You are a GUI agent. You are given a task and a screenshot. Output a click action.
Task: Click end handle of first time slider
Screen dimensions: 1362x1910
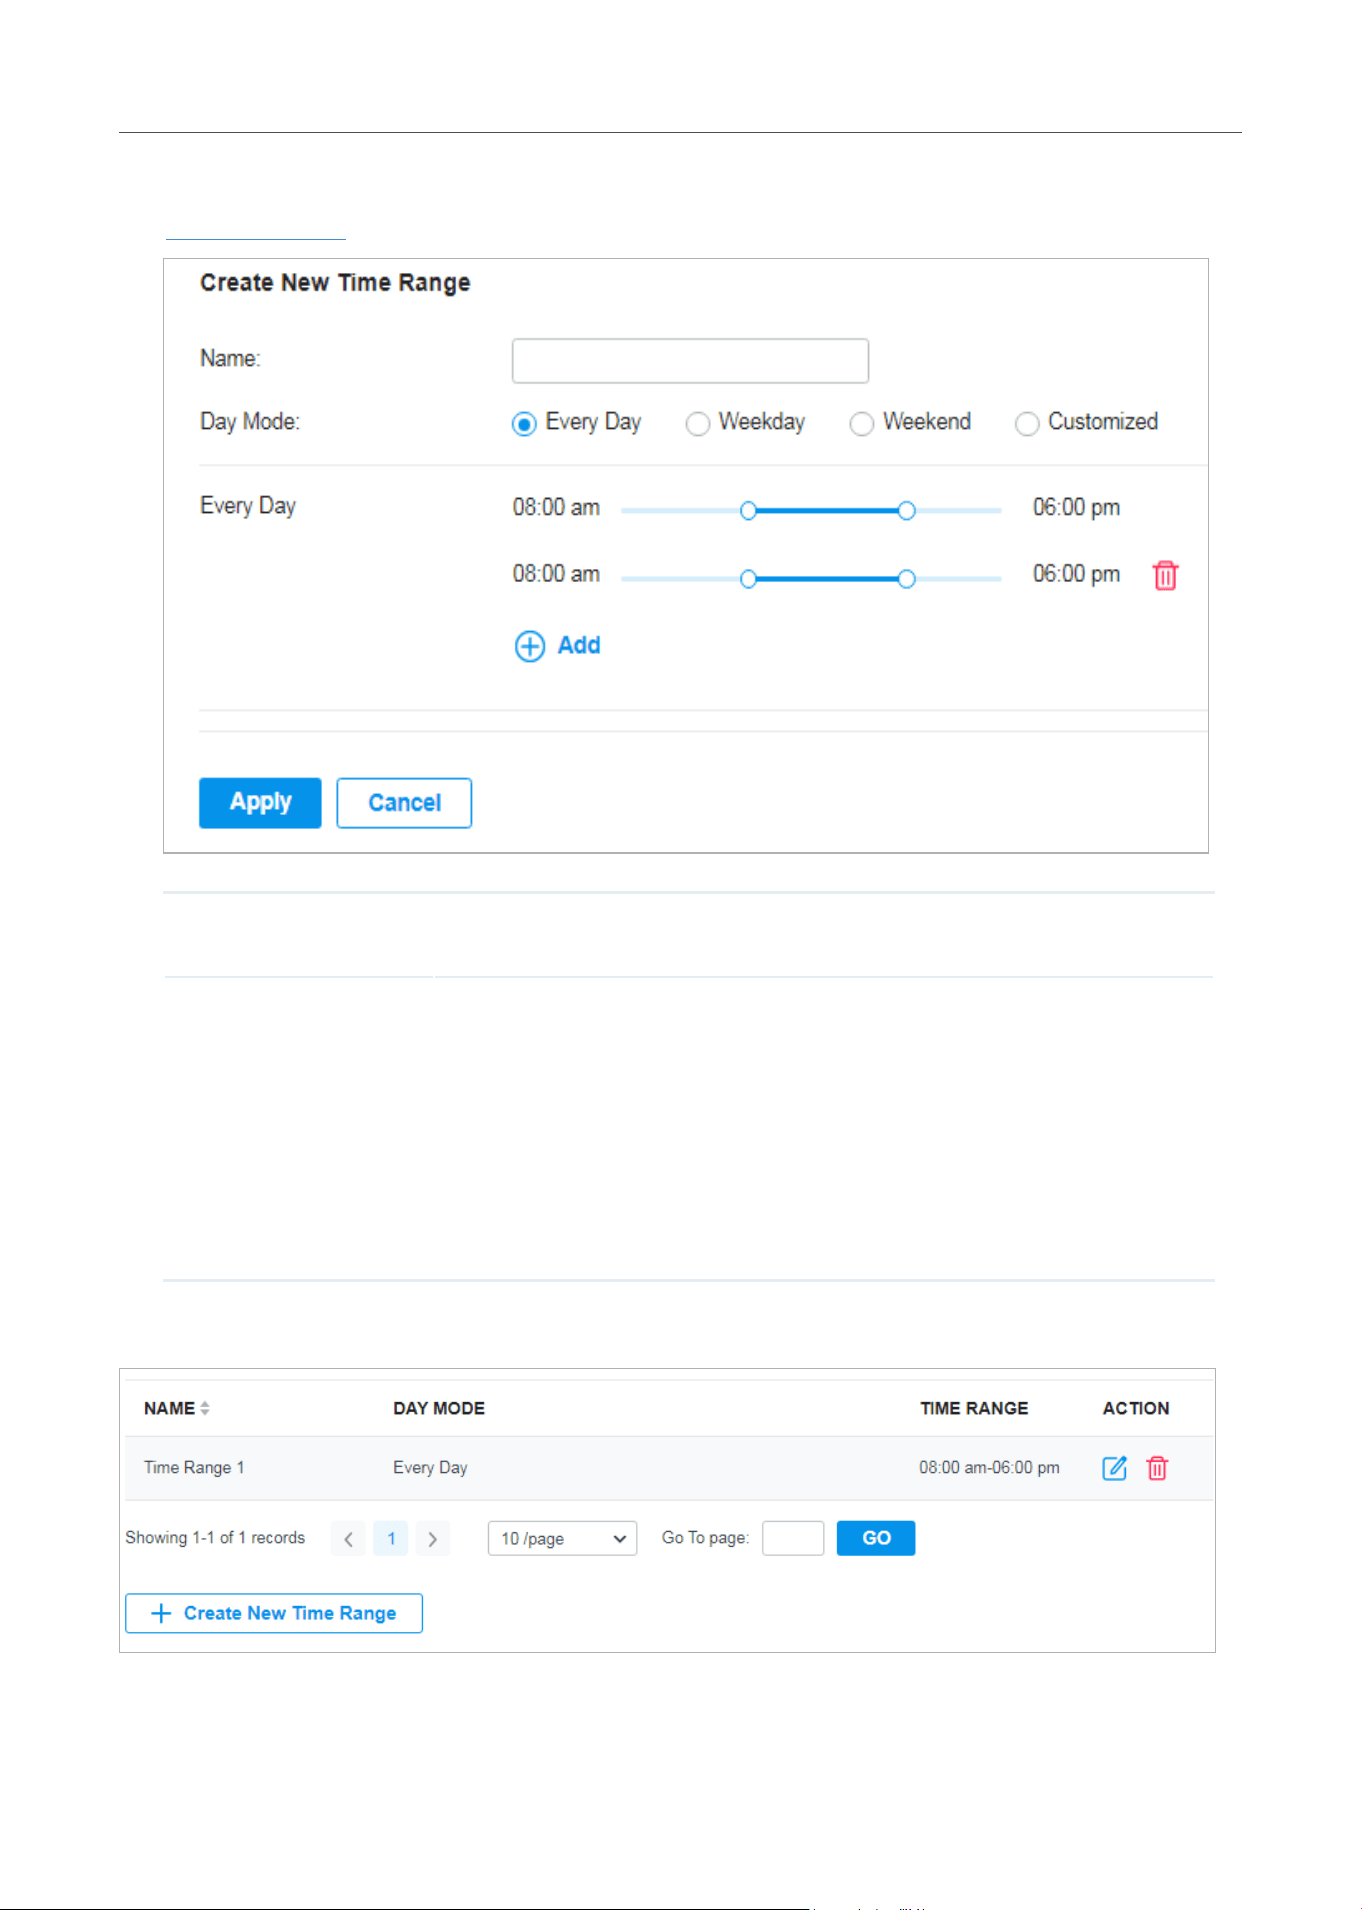click(906, 511)
